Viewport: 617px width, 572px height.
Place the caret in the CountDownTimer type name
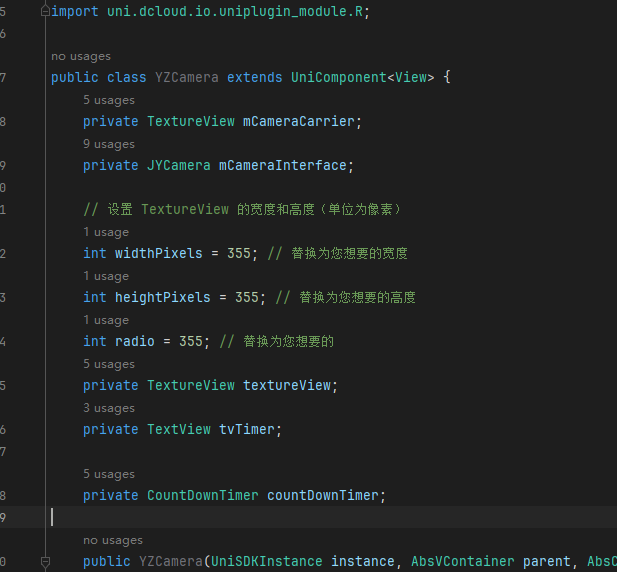[203, 495]
